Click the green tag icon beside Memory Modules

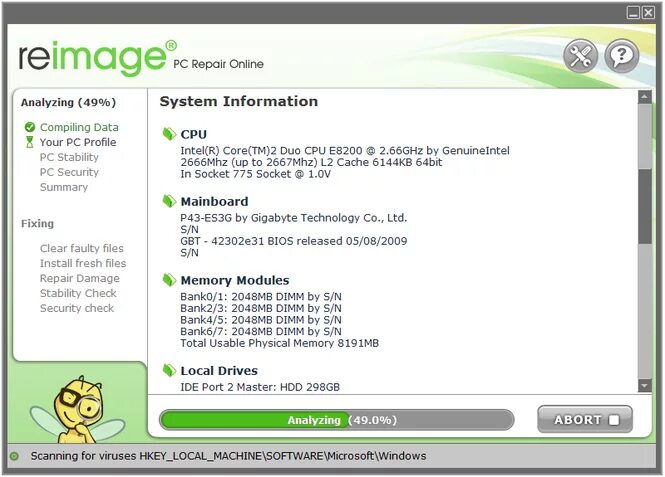click(x=169, y=280)
